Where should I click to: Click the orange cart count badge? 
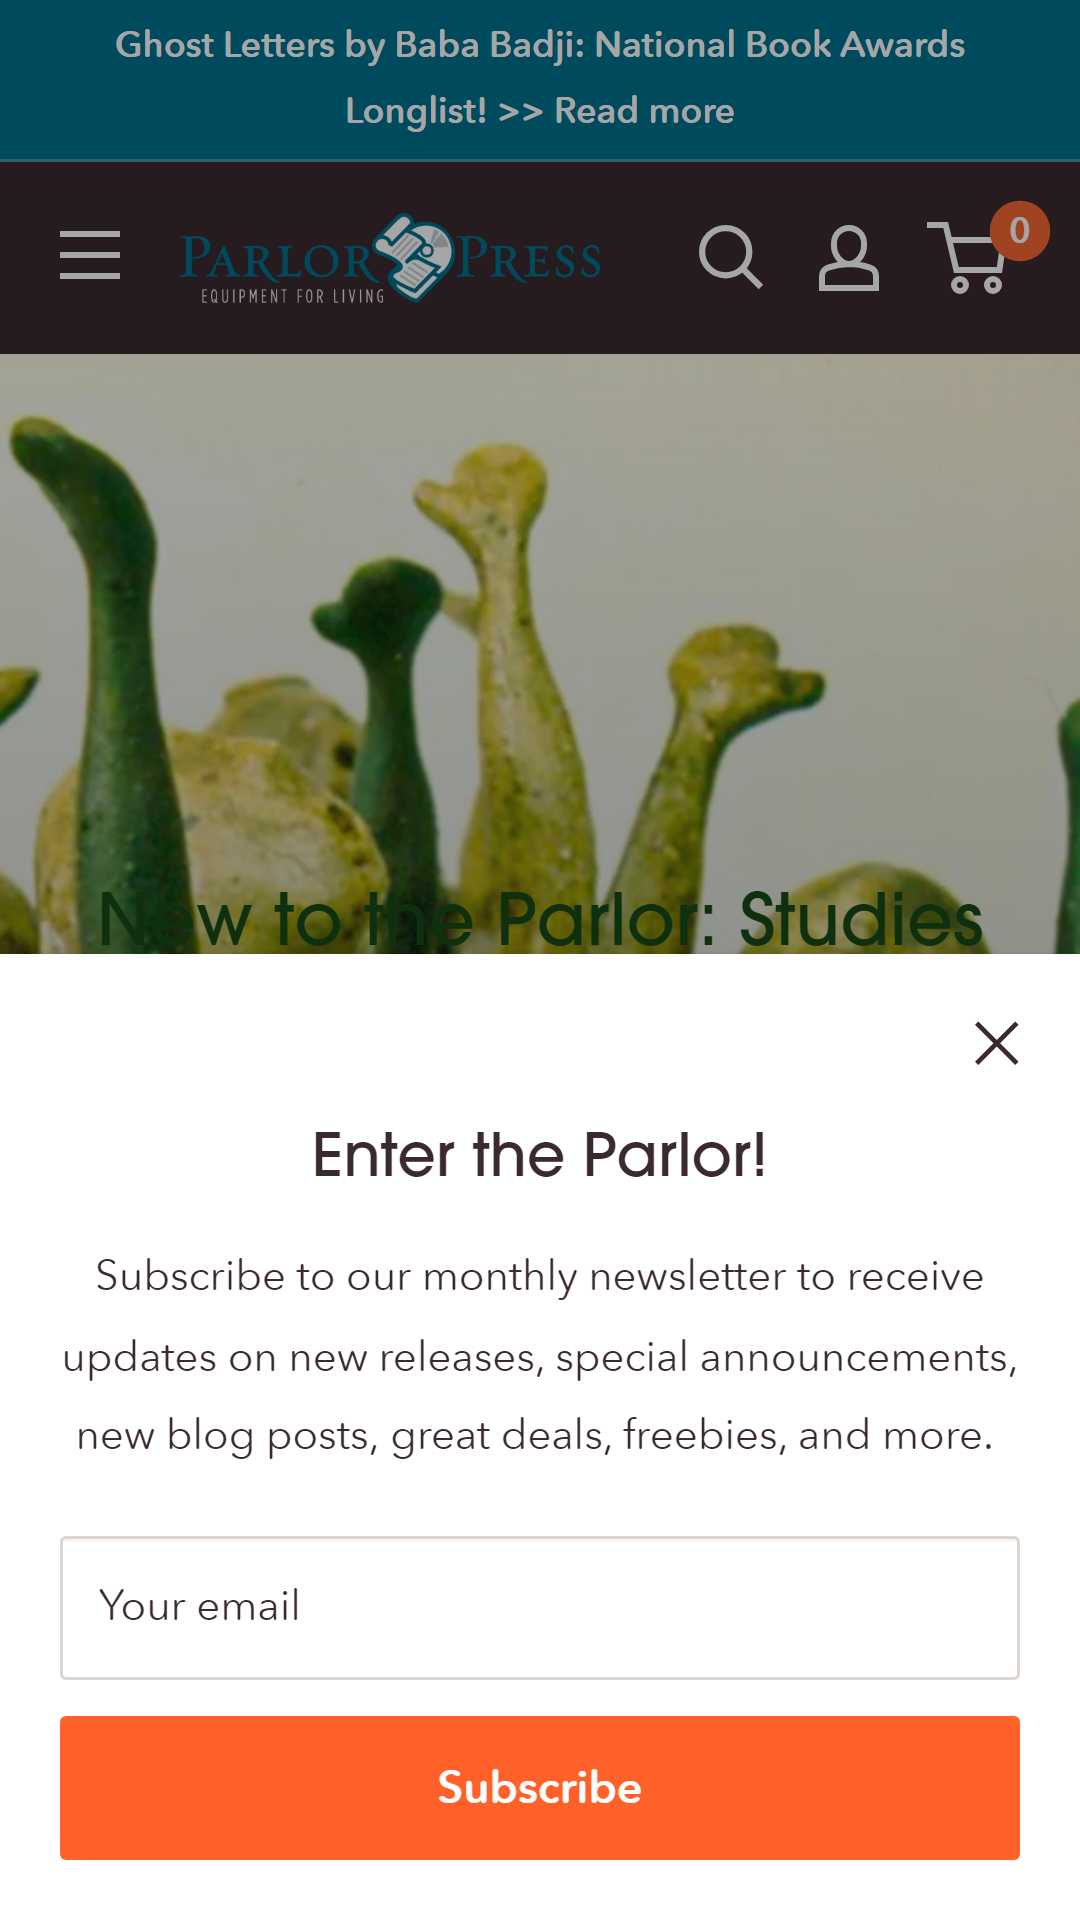tap(1019, 231)
